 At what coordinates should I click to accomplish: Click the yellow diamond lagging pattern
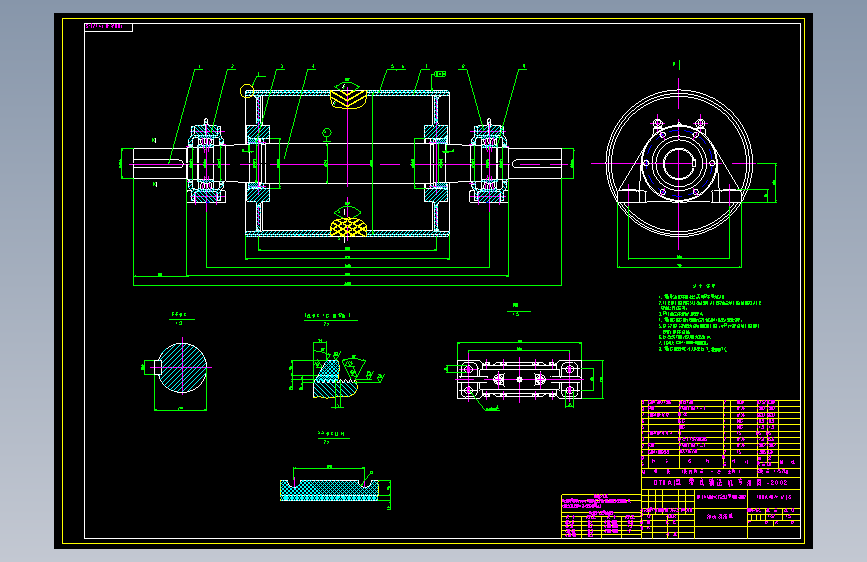(x=348, y=227)
